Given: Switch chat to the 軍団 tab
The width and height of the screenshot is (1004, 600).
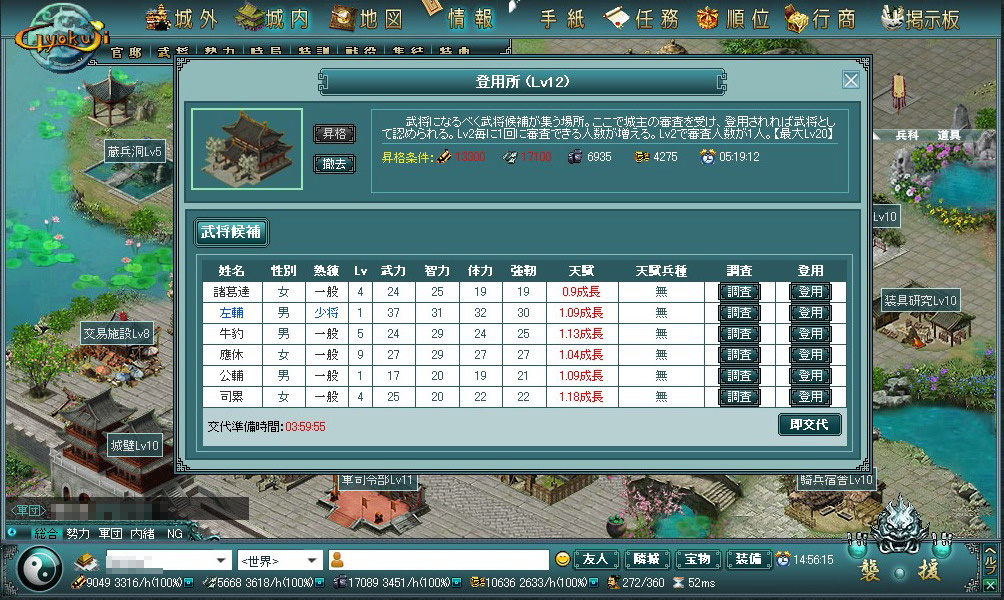Looking at the screenshot, I should [x=110, y=533].
